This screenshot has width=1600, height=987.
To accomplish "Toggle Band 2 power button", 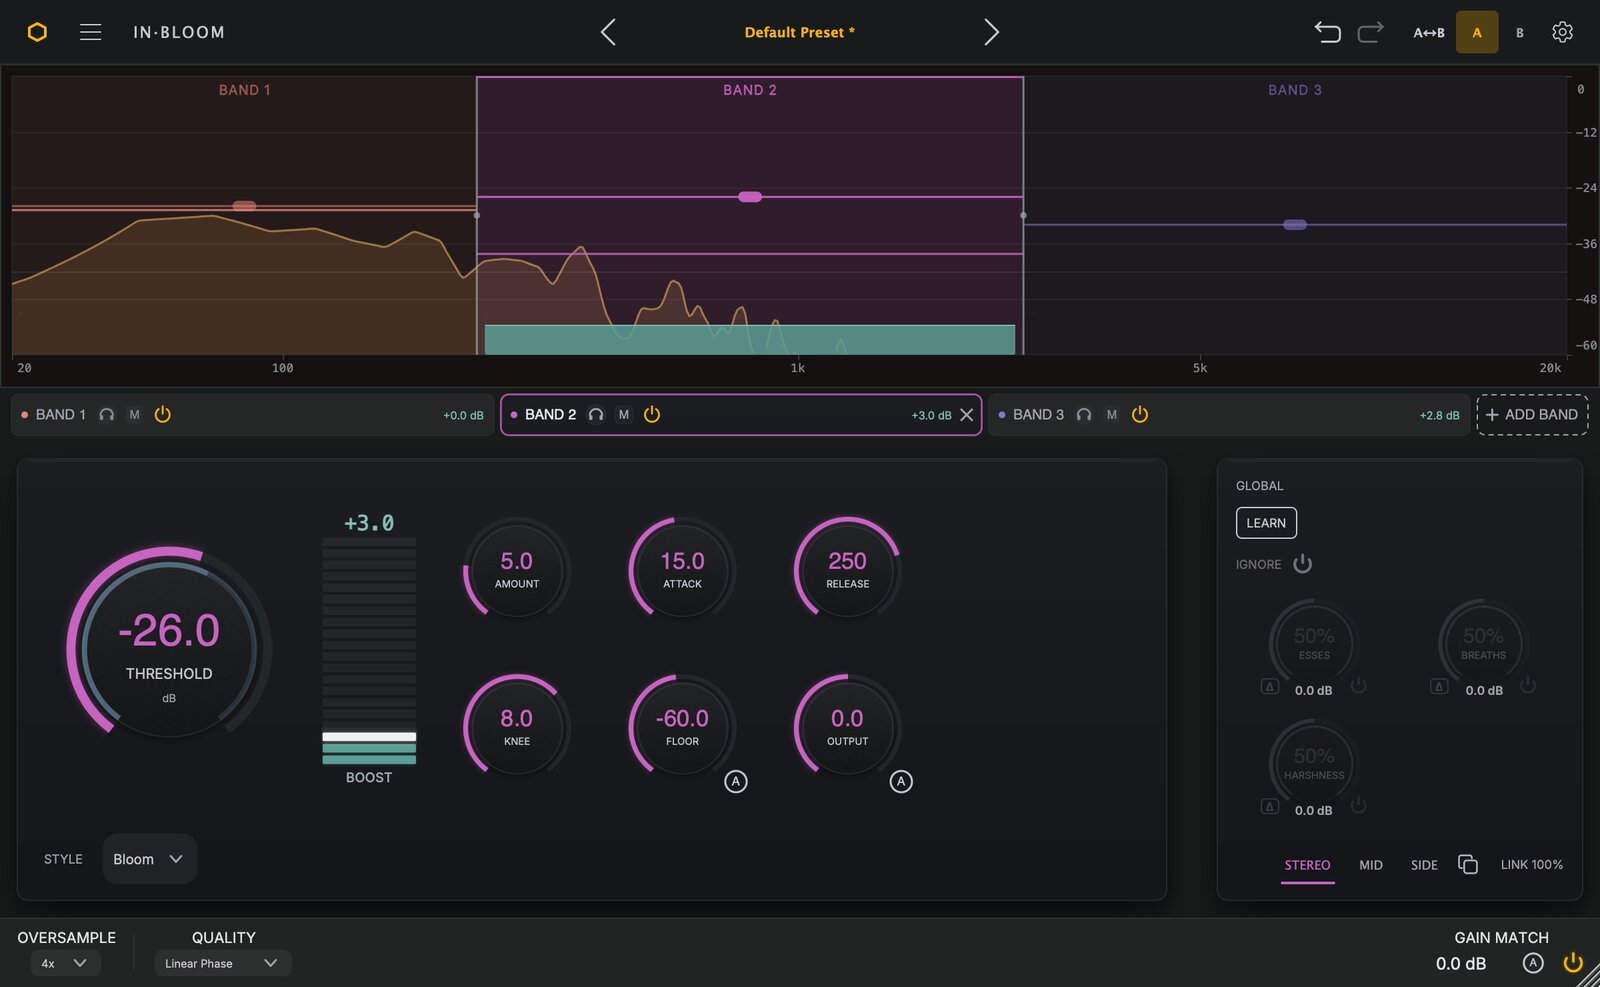I will [x=652, y=414].
